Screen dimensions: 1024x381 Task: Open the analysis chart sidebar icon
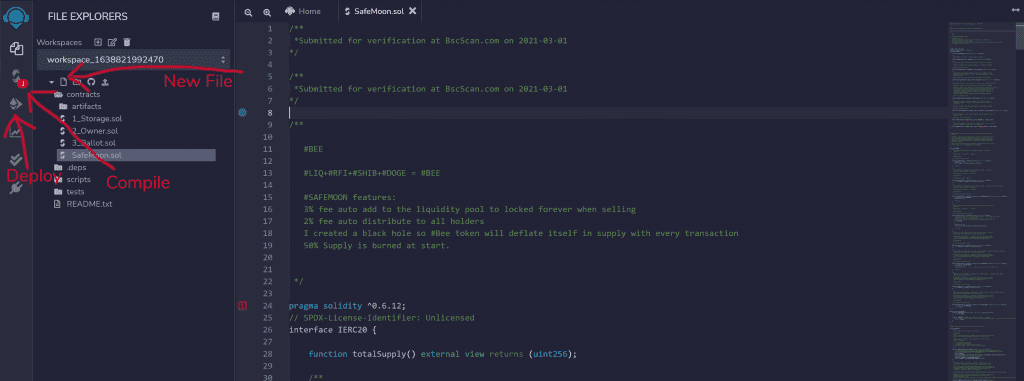16,132
